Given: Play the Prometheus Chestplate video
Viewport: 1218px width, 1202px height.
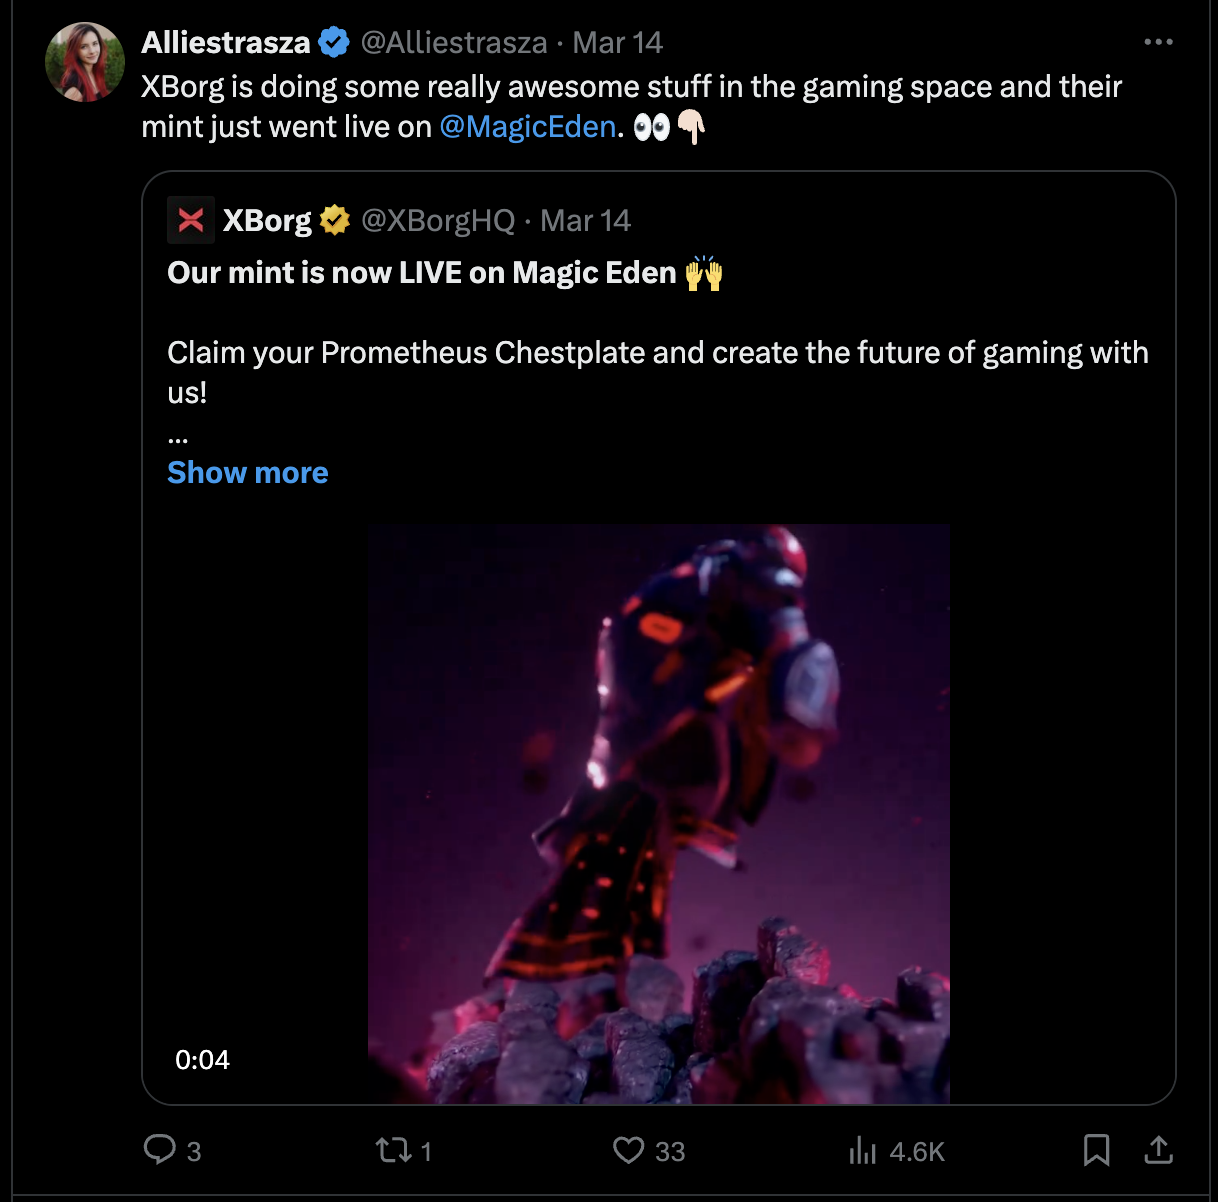Looking at the screenshot, I should [x=658, y=813].
